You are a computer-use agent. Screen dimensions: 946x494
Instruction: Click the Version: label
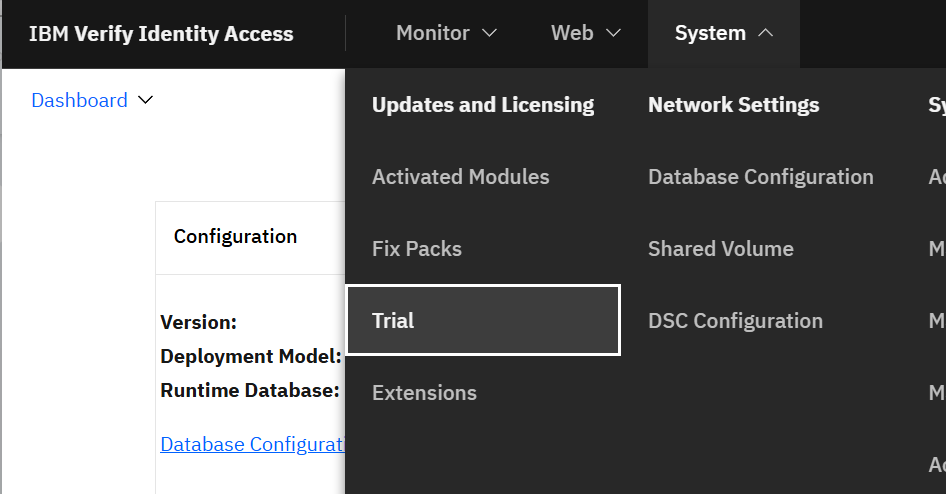198,322
